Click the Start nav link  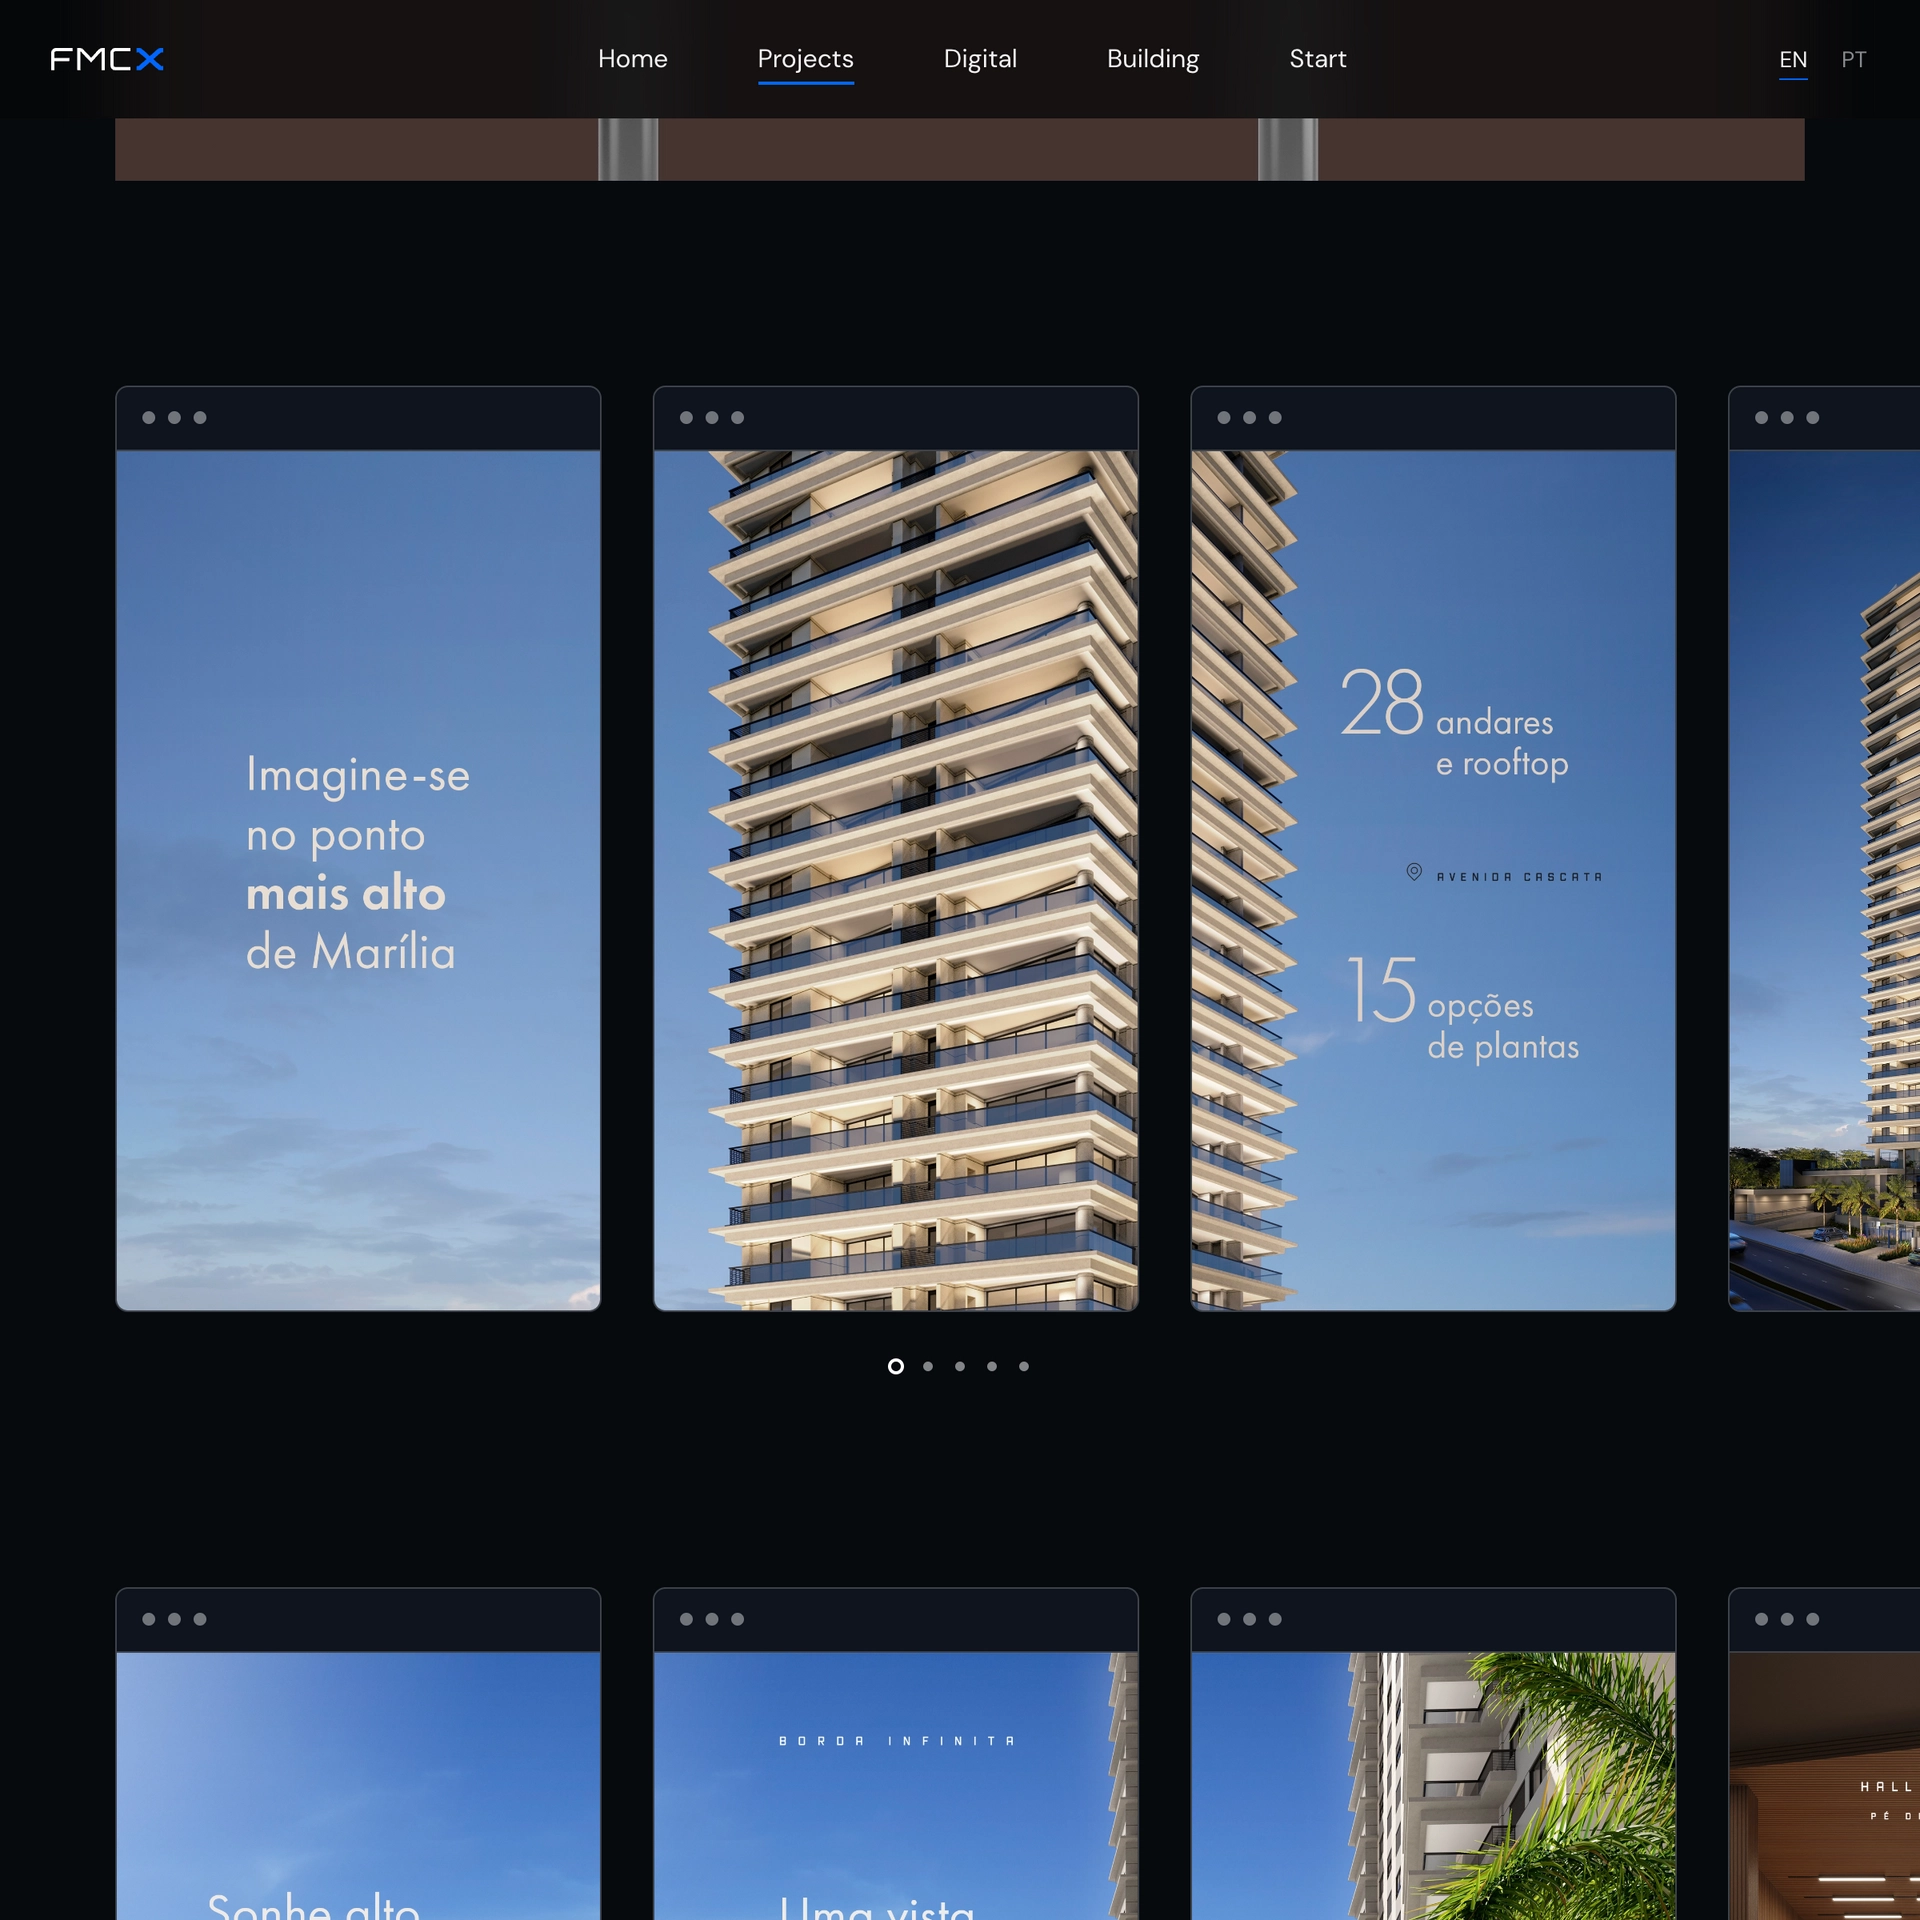1317,59
